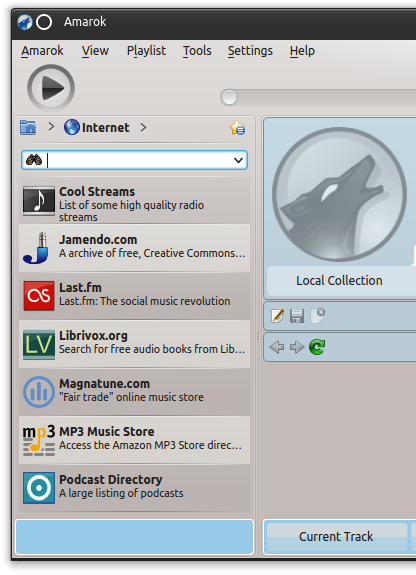Viewport: 416px width, 575px height.
Task: Focus the service search filter field
Action: coord(135,160)
